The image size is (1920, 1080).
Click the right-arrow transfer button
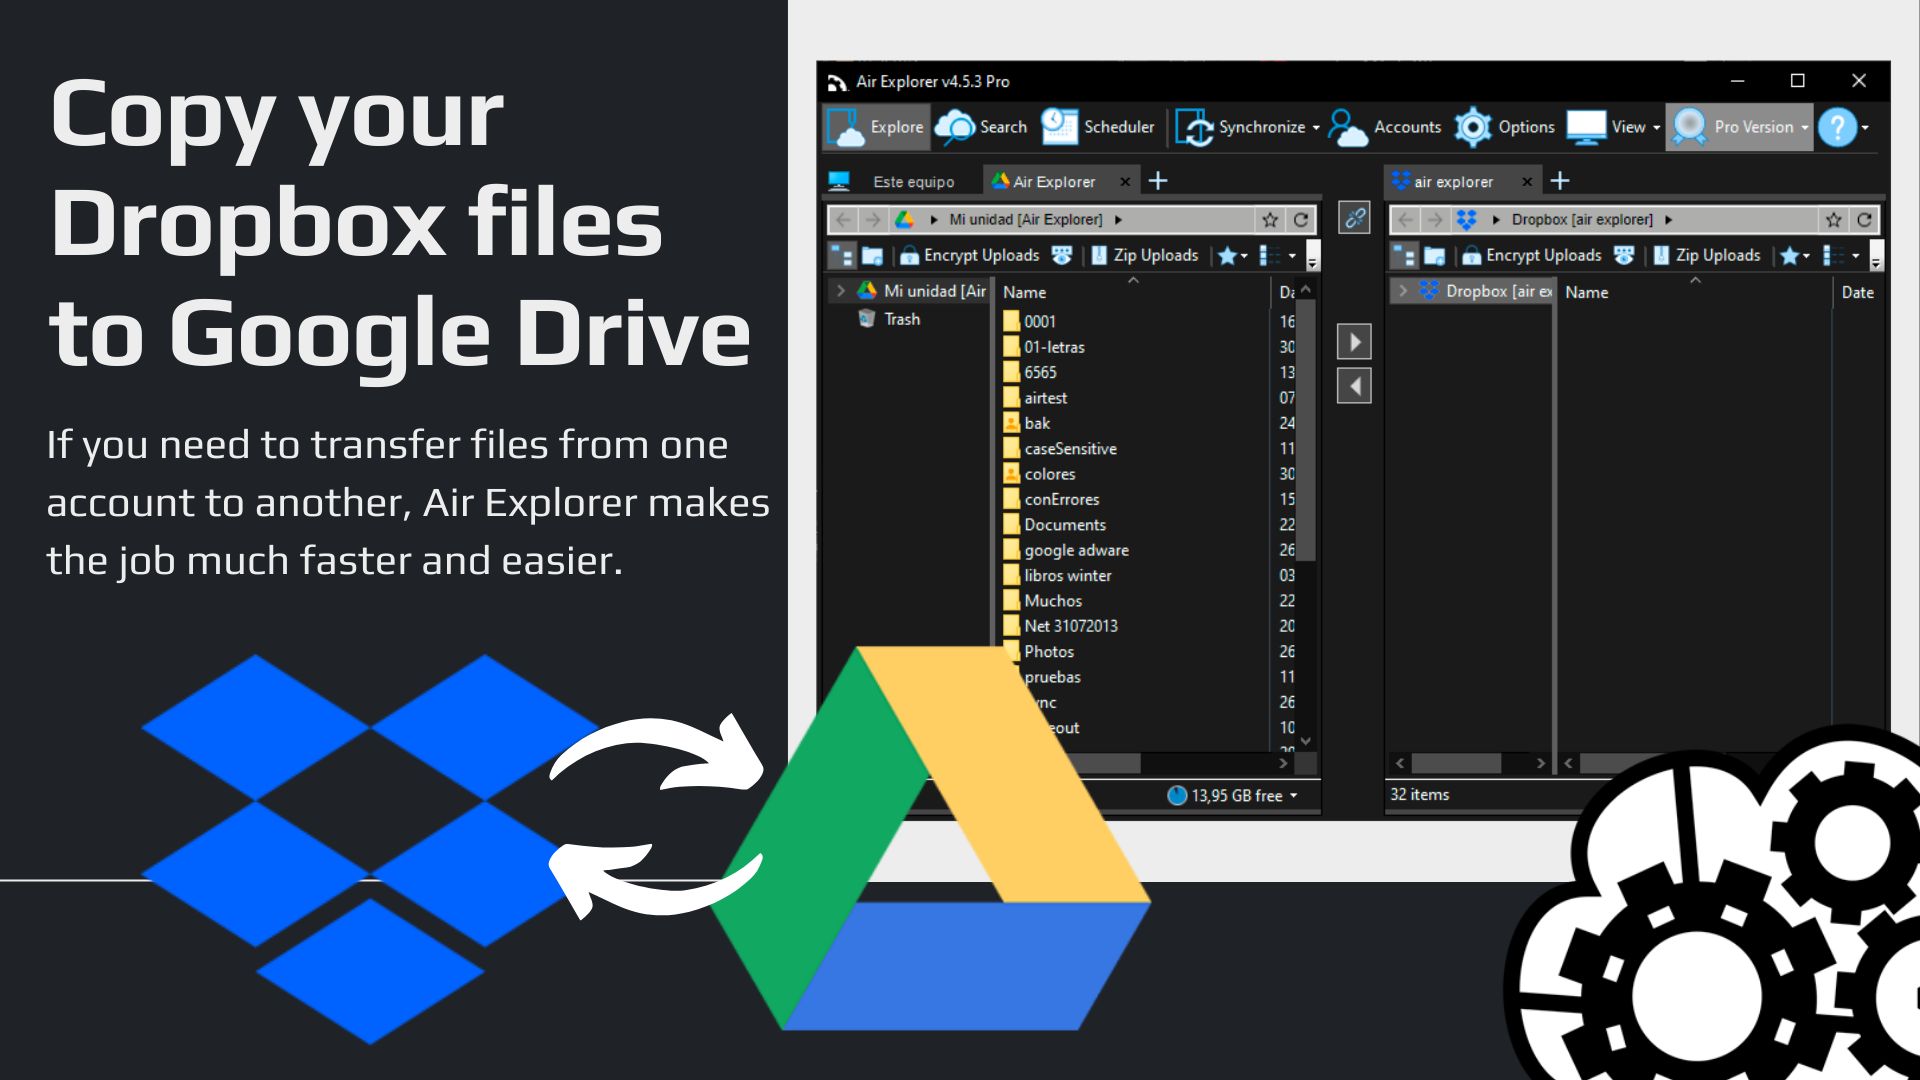pos(1354,343)
